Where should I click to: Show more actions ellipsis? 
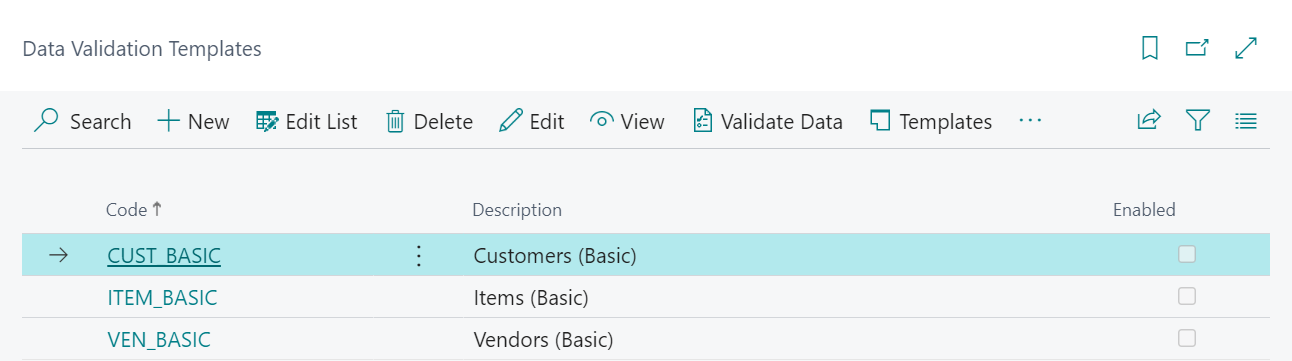click(x=1031, y=121)
